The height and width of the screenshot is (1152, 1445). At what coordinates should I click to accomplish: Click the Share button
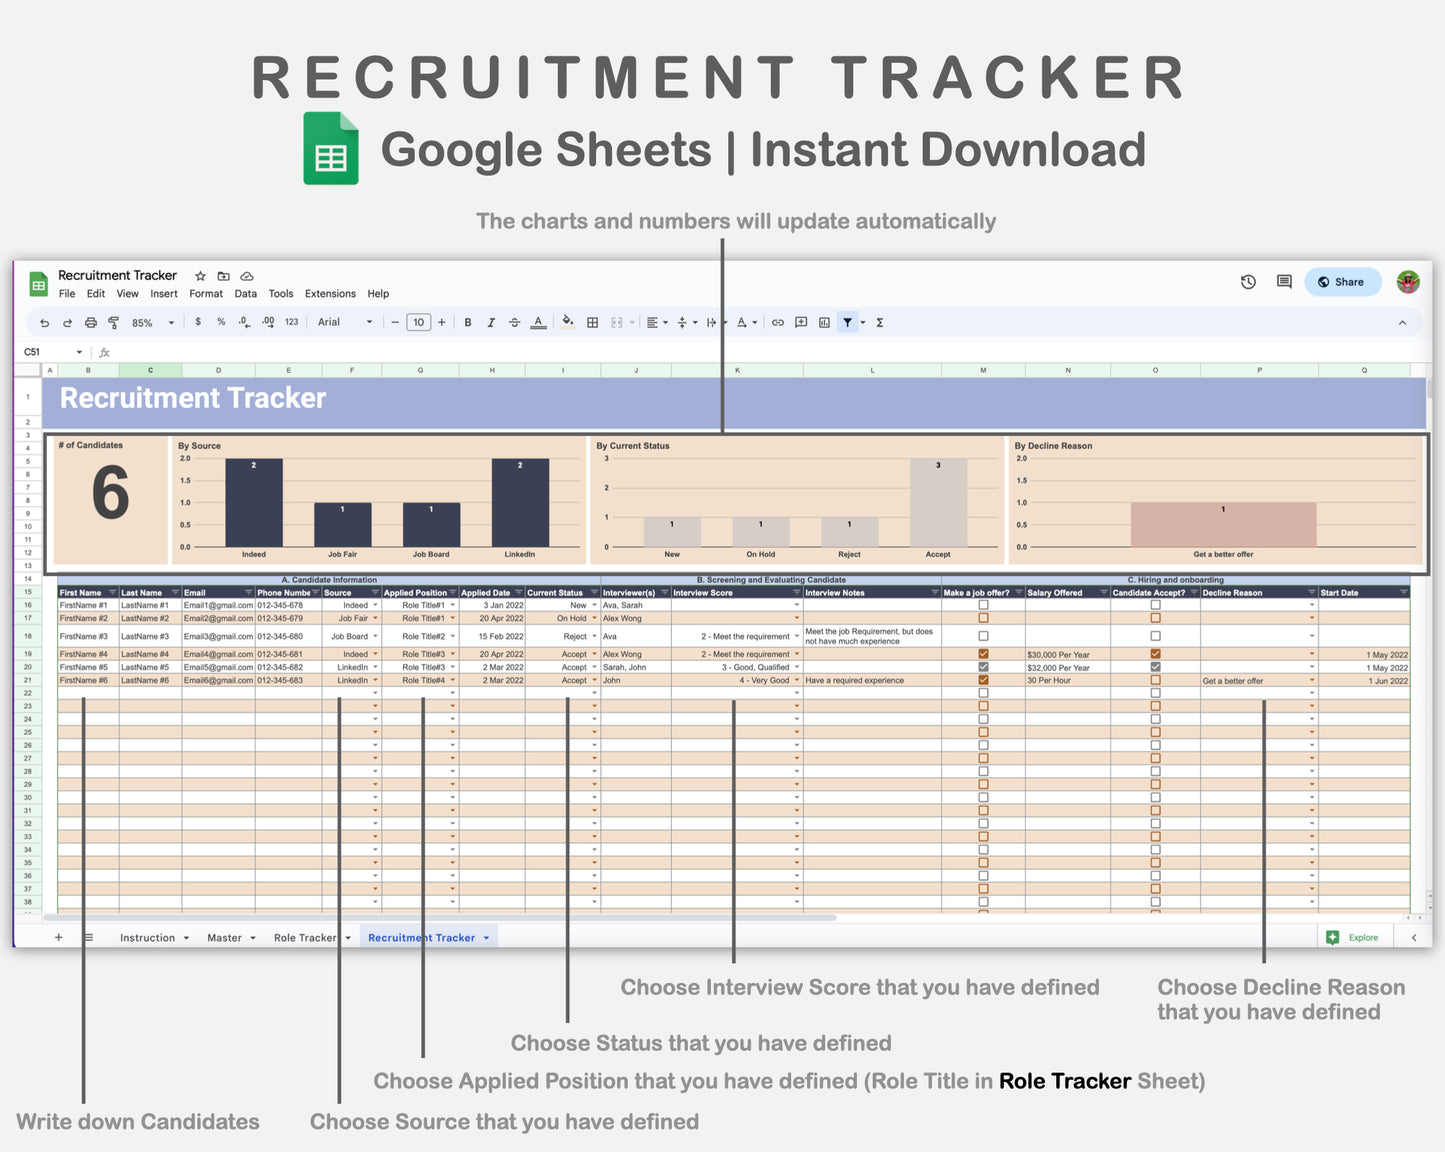[x=1342, y=281]
